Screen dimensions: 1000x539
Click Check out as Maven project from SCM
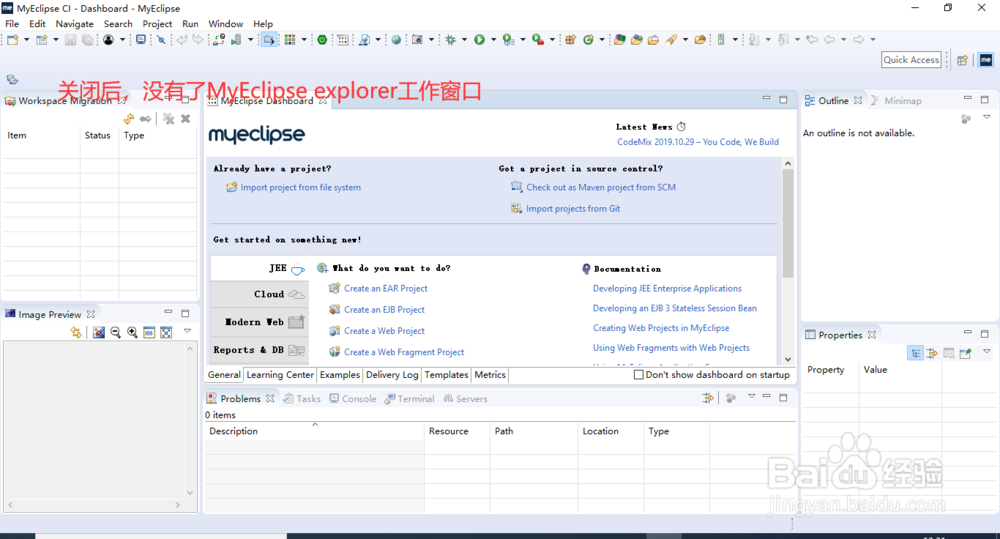pyautogui.click(x=601, y=188)
